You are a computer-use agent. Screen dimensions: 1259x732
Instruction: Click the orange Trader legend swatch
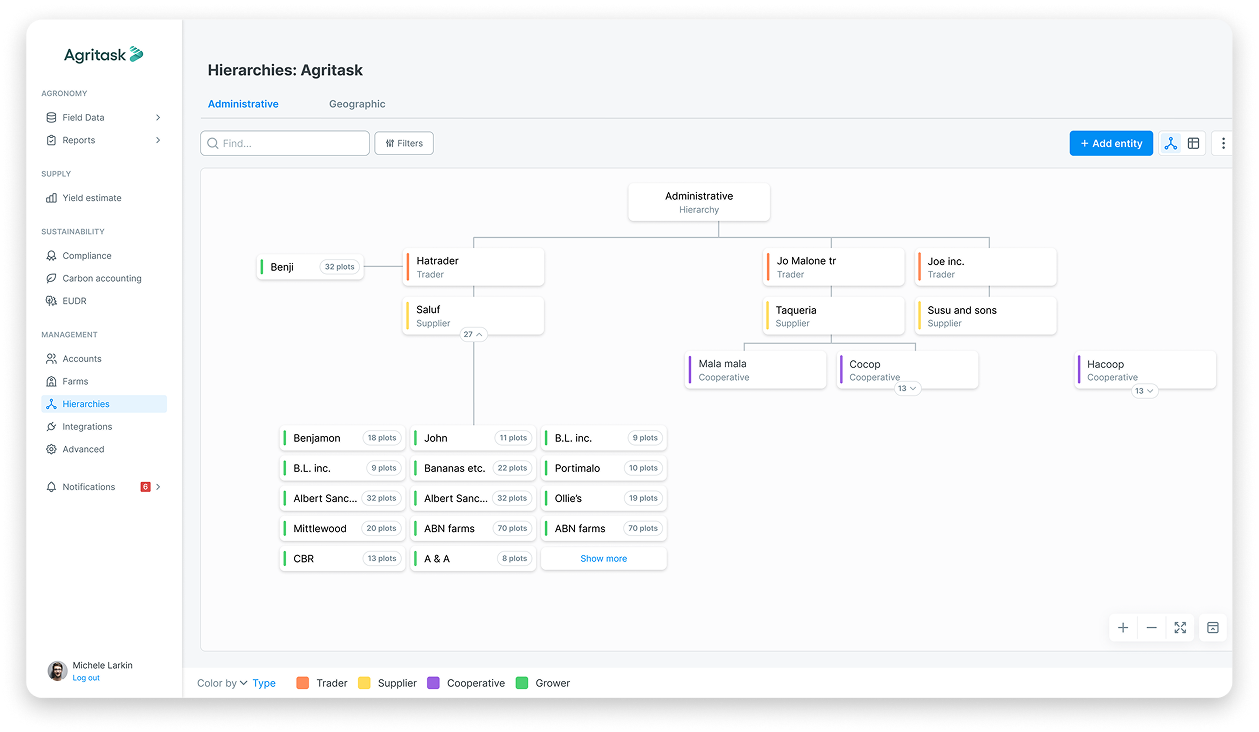coord(303,683)
